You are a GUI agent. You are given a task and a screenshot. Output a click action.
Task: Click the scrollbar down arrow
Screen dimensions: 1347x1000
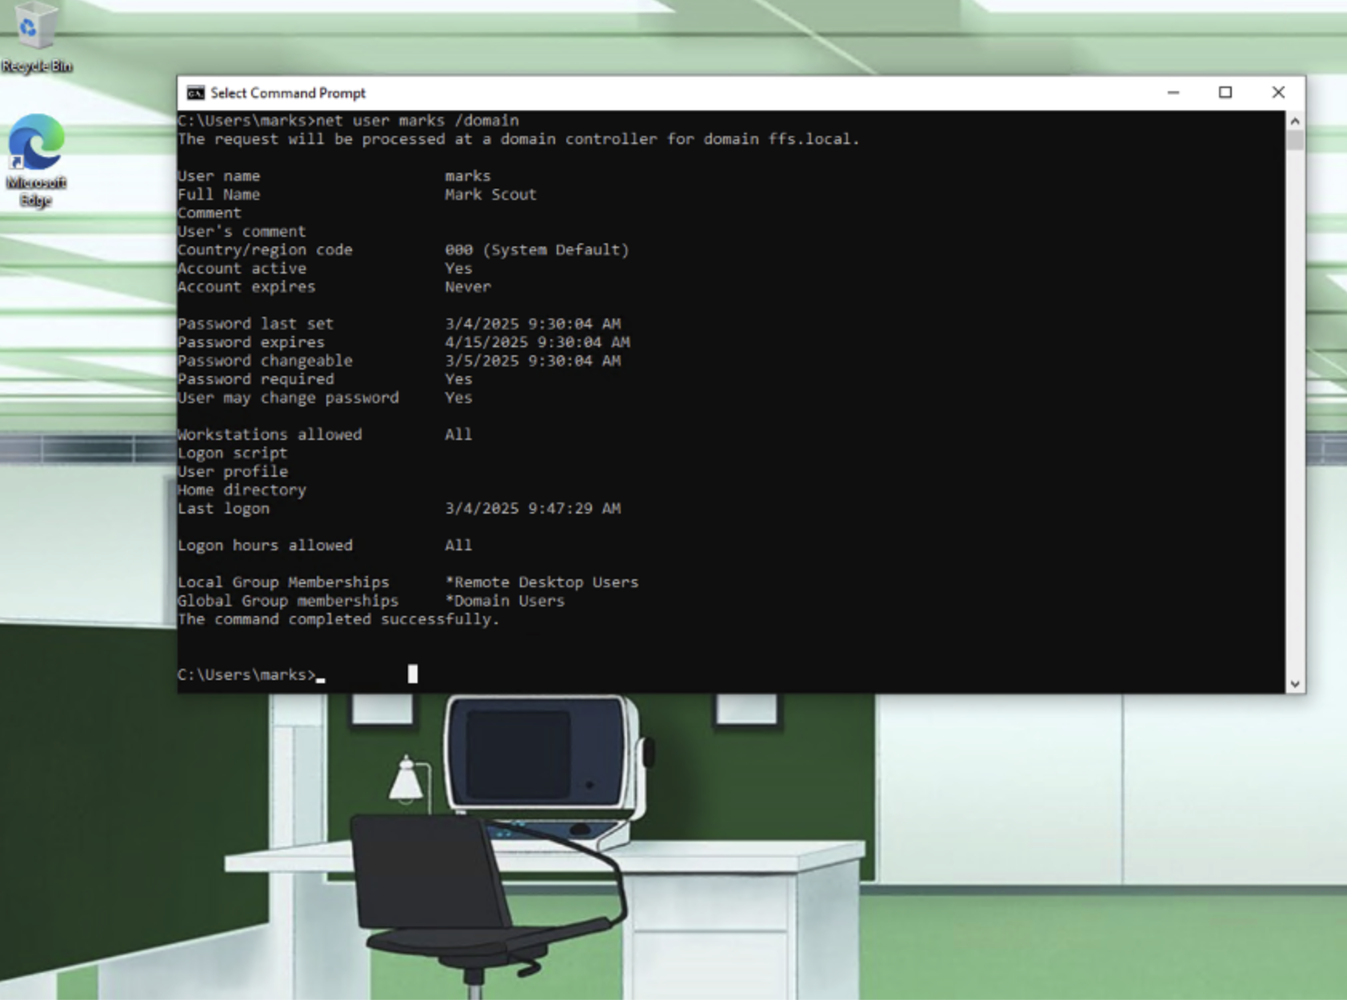point(1295,684)
